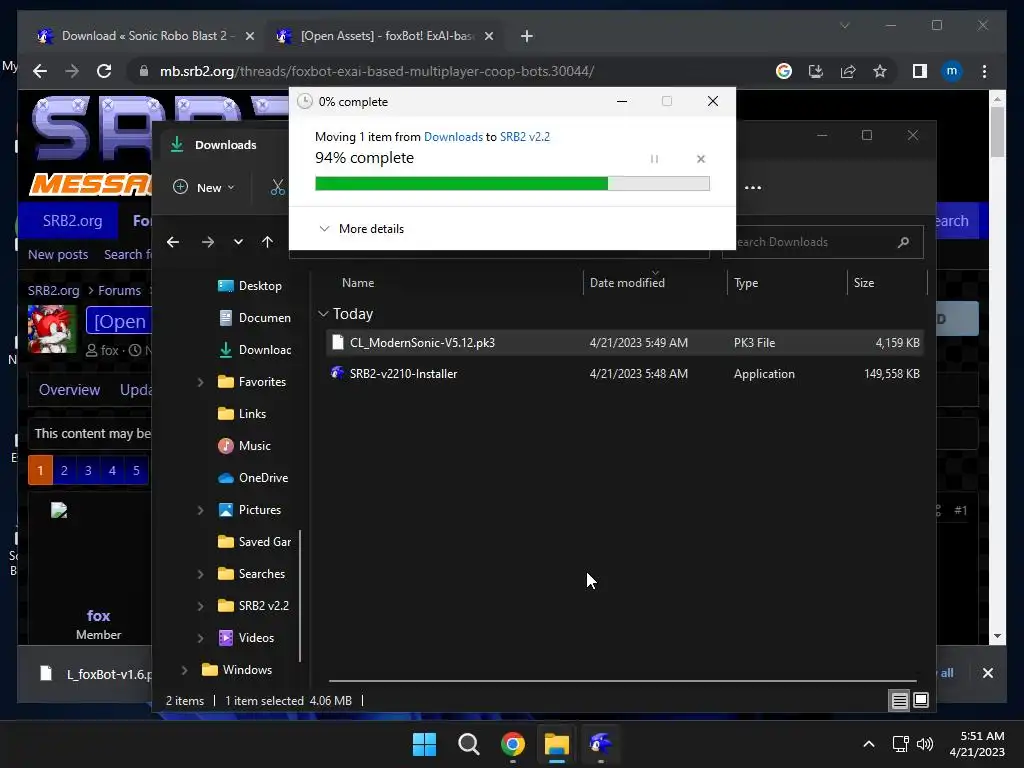
Task: Click Downloads link in move dialog
Action: click(x=453, y=136)
